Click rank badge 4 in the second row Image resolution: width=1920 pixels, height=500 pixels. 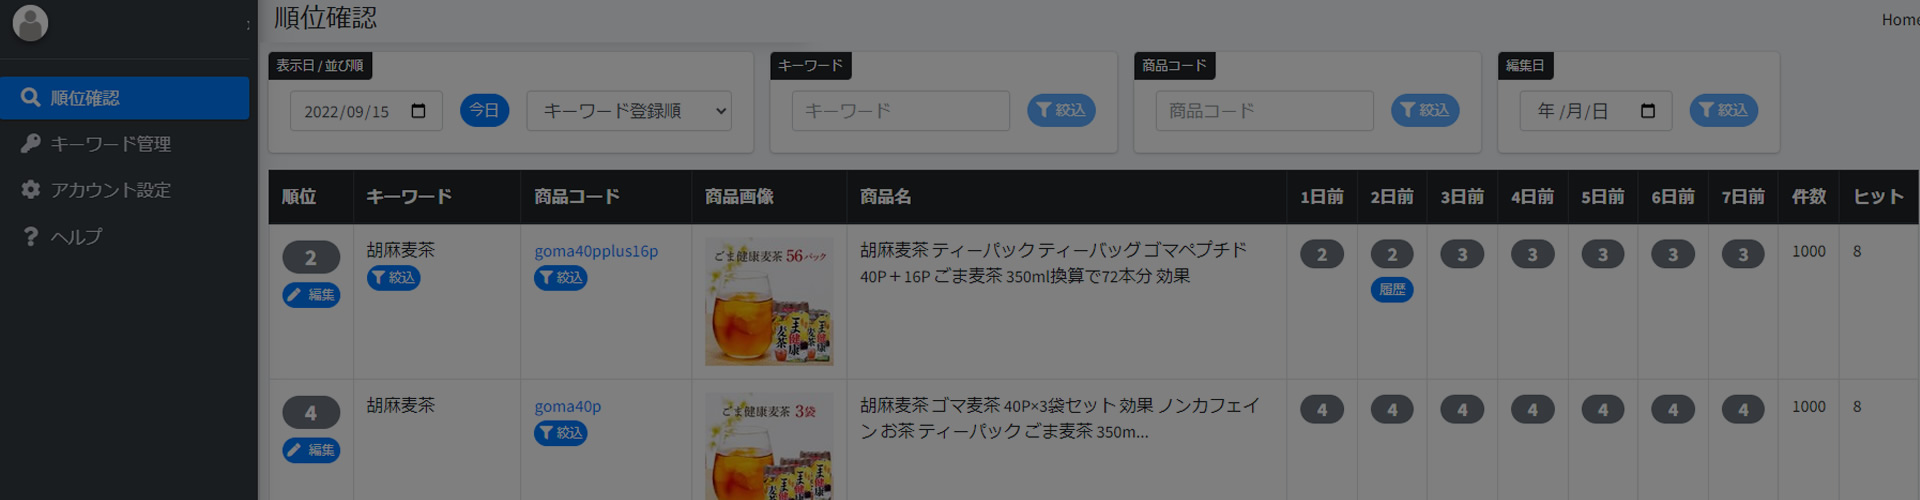(311, 412)
